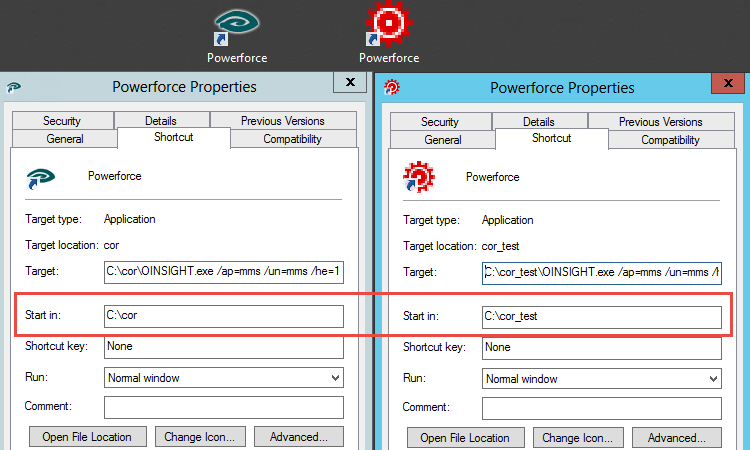750x450 pixels.
Task: Switch to General tab in left window
Action: [x=65, y=139]
